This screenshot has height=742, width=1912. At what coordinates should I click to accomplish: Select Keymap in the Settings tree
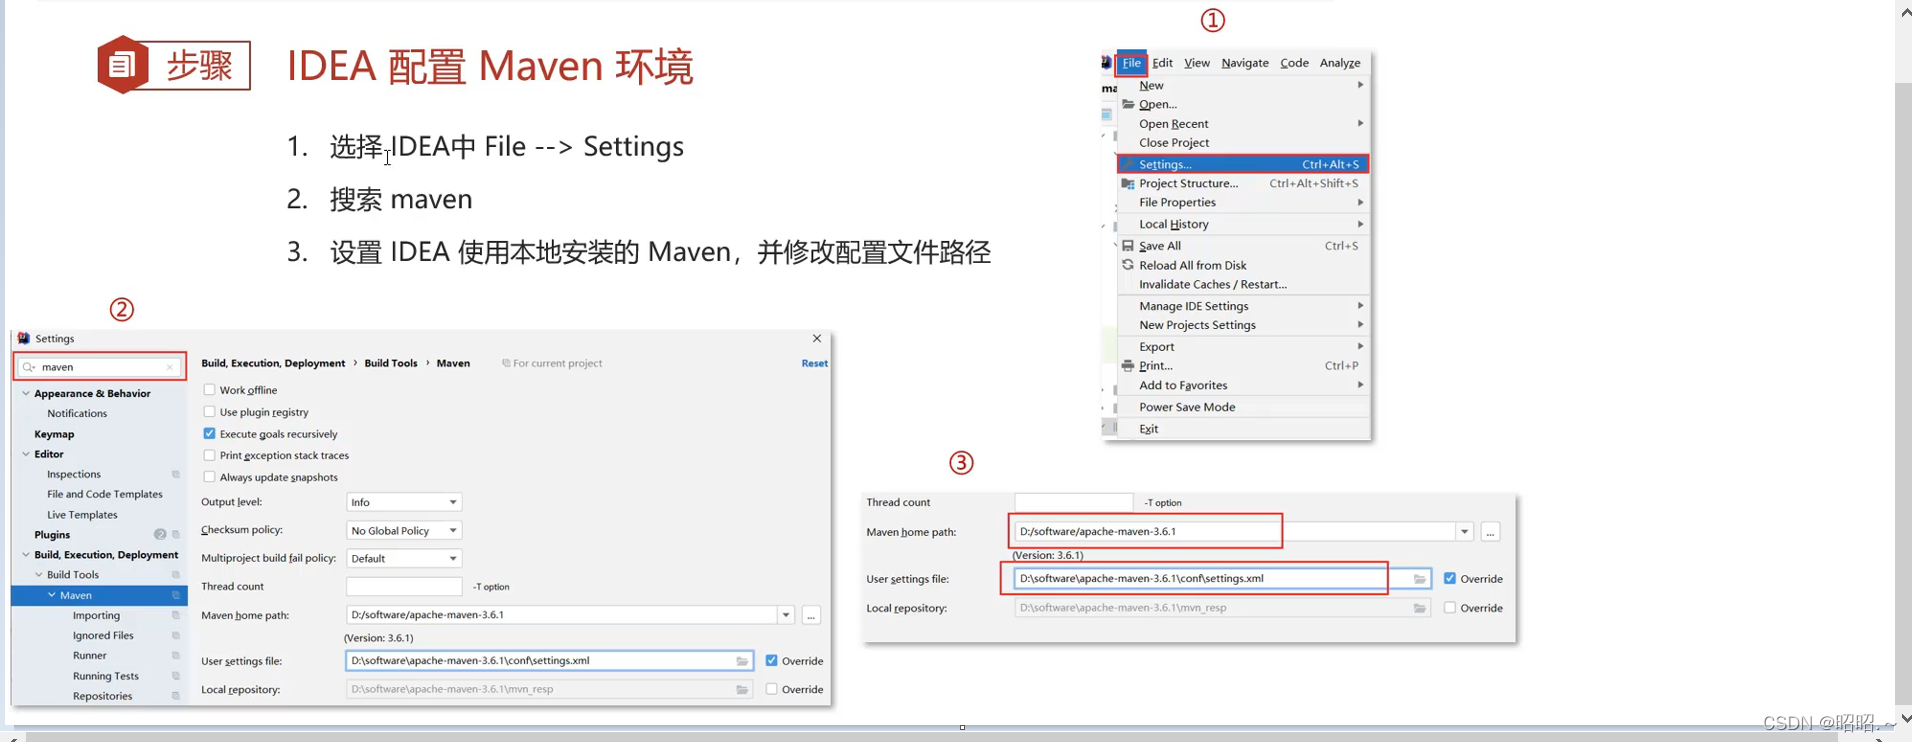[54, 434]
